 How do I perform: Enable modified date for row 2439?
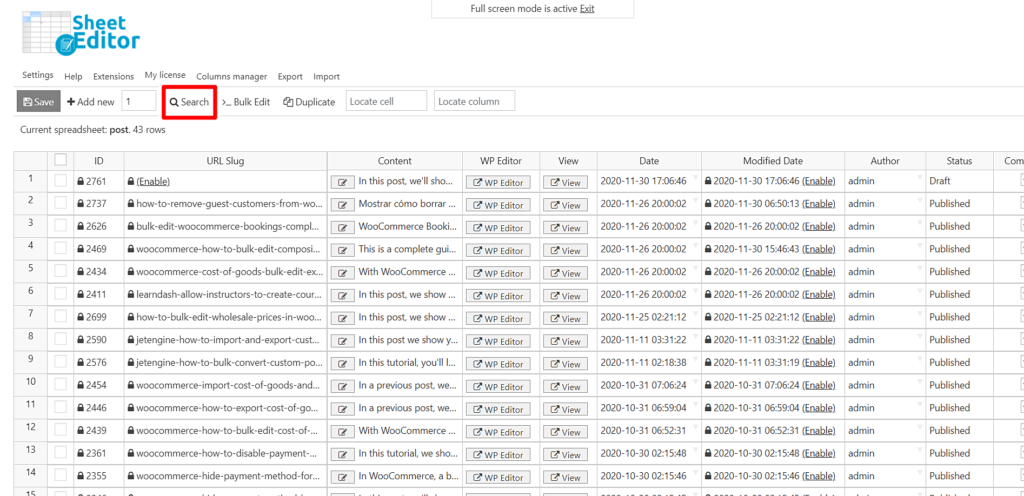click(819, 430)
